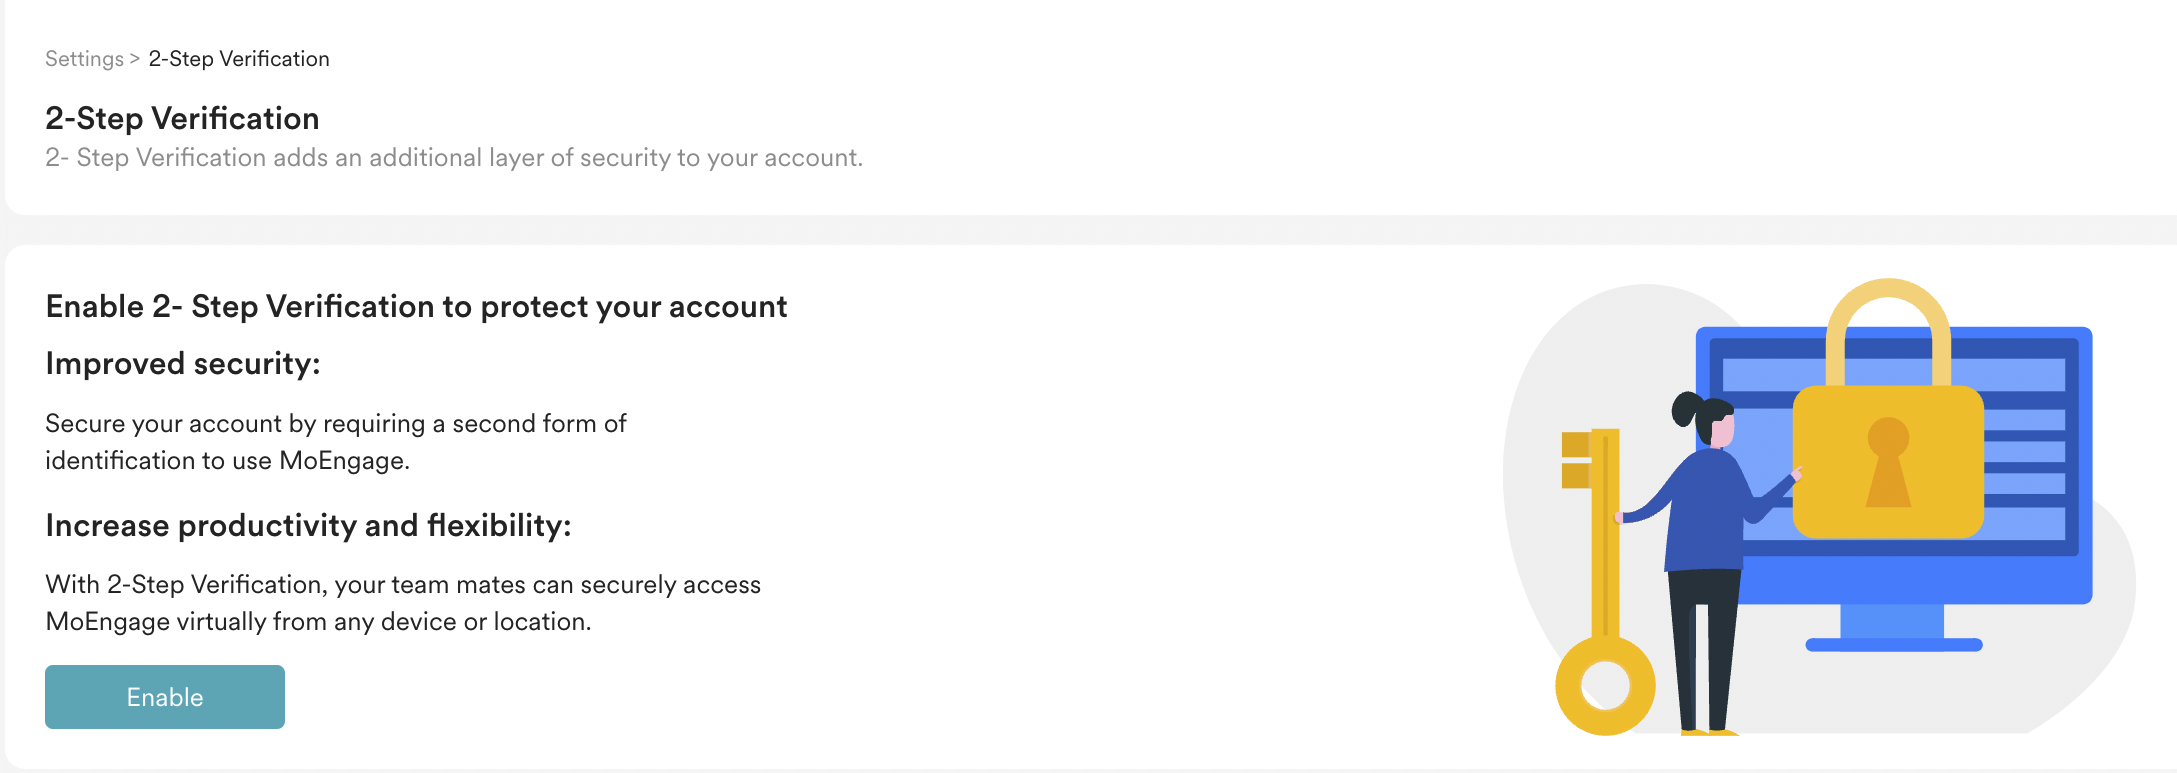Click the key teeth at the top

pyautogui.click(x=1577, y=460)
